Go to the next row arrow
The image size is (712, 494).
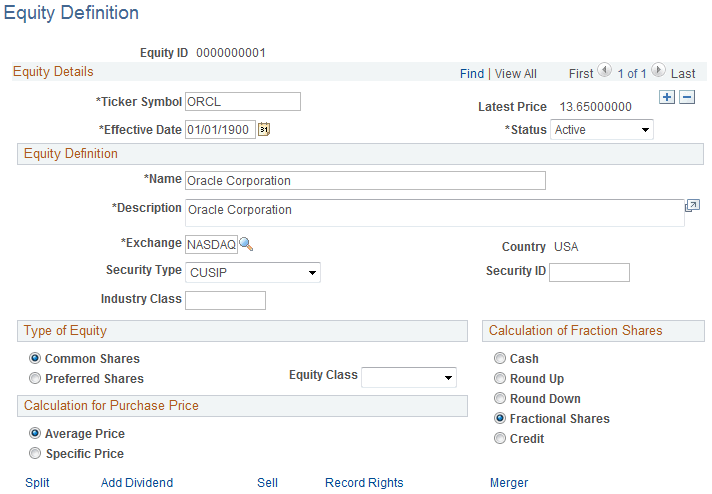click(x=658, y=71)
